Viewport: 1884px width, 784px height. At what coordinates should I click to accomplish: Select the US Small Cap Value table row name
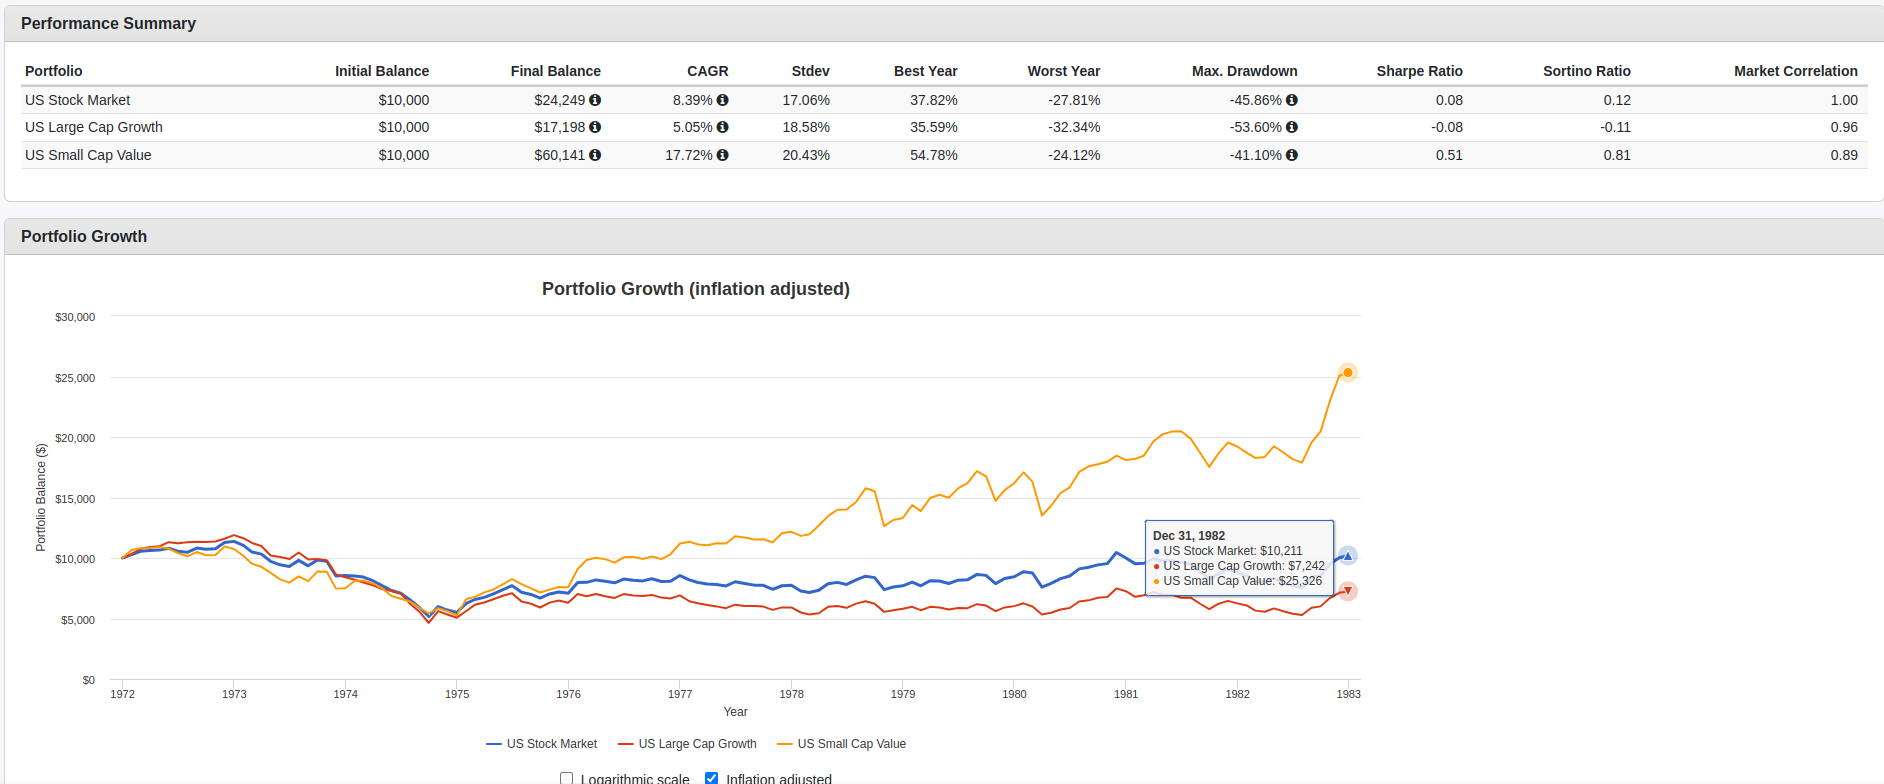[x=88, y=155]
